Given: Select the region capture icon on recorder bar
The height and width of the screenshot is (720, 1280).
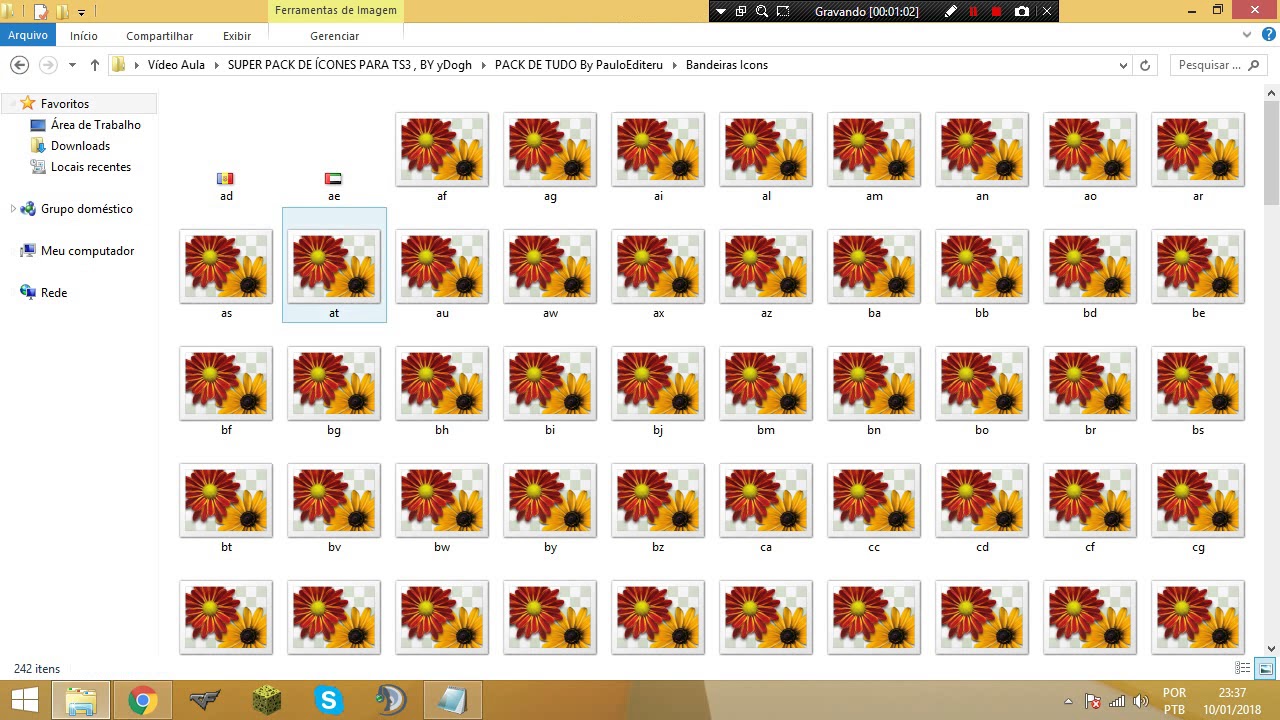Looking at the screenshot, I should [782, 11].
